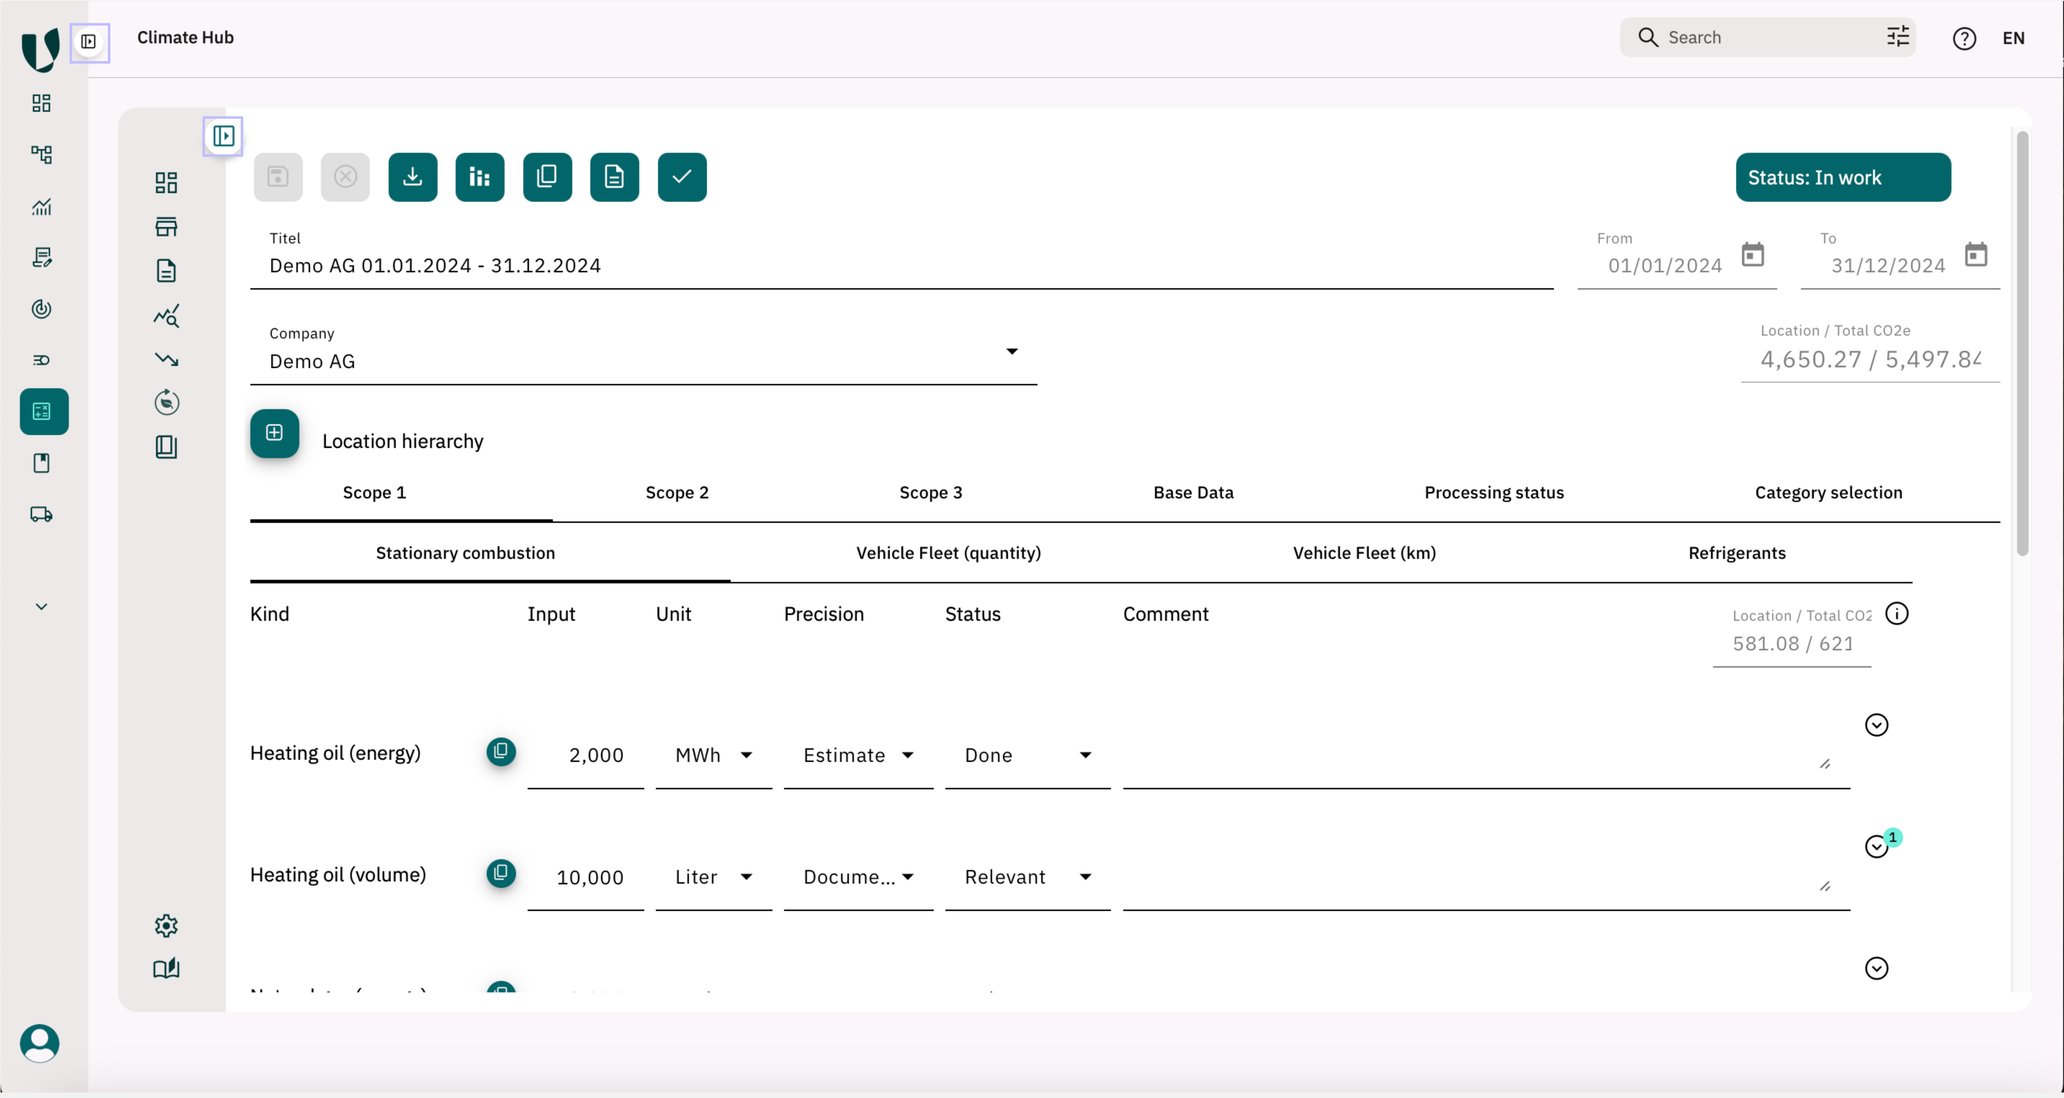Click the checkmark approve toolbar button
Image resolution: width=2064 pixels, height=1098 pixels.
[x=682, y=177]
